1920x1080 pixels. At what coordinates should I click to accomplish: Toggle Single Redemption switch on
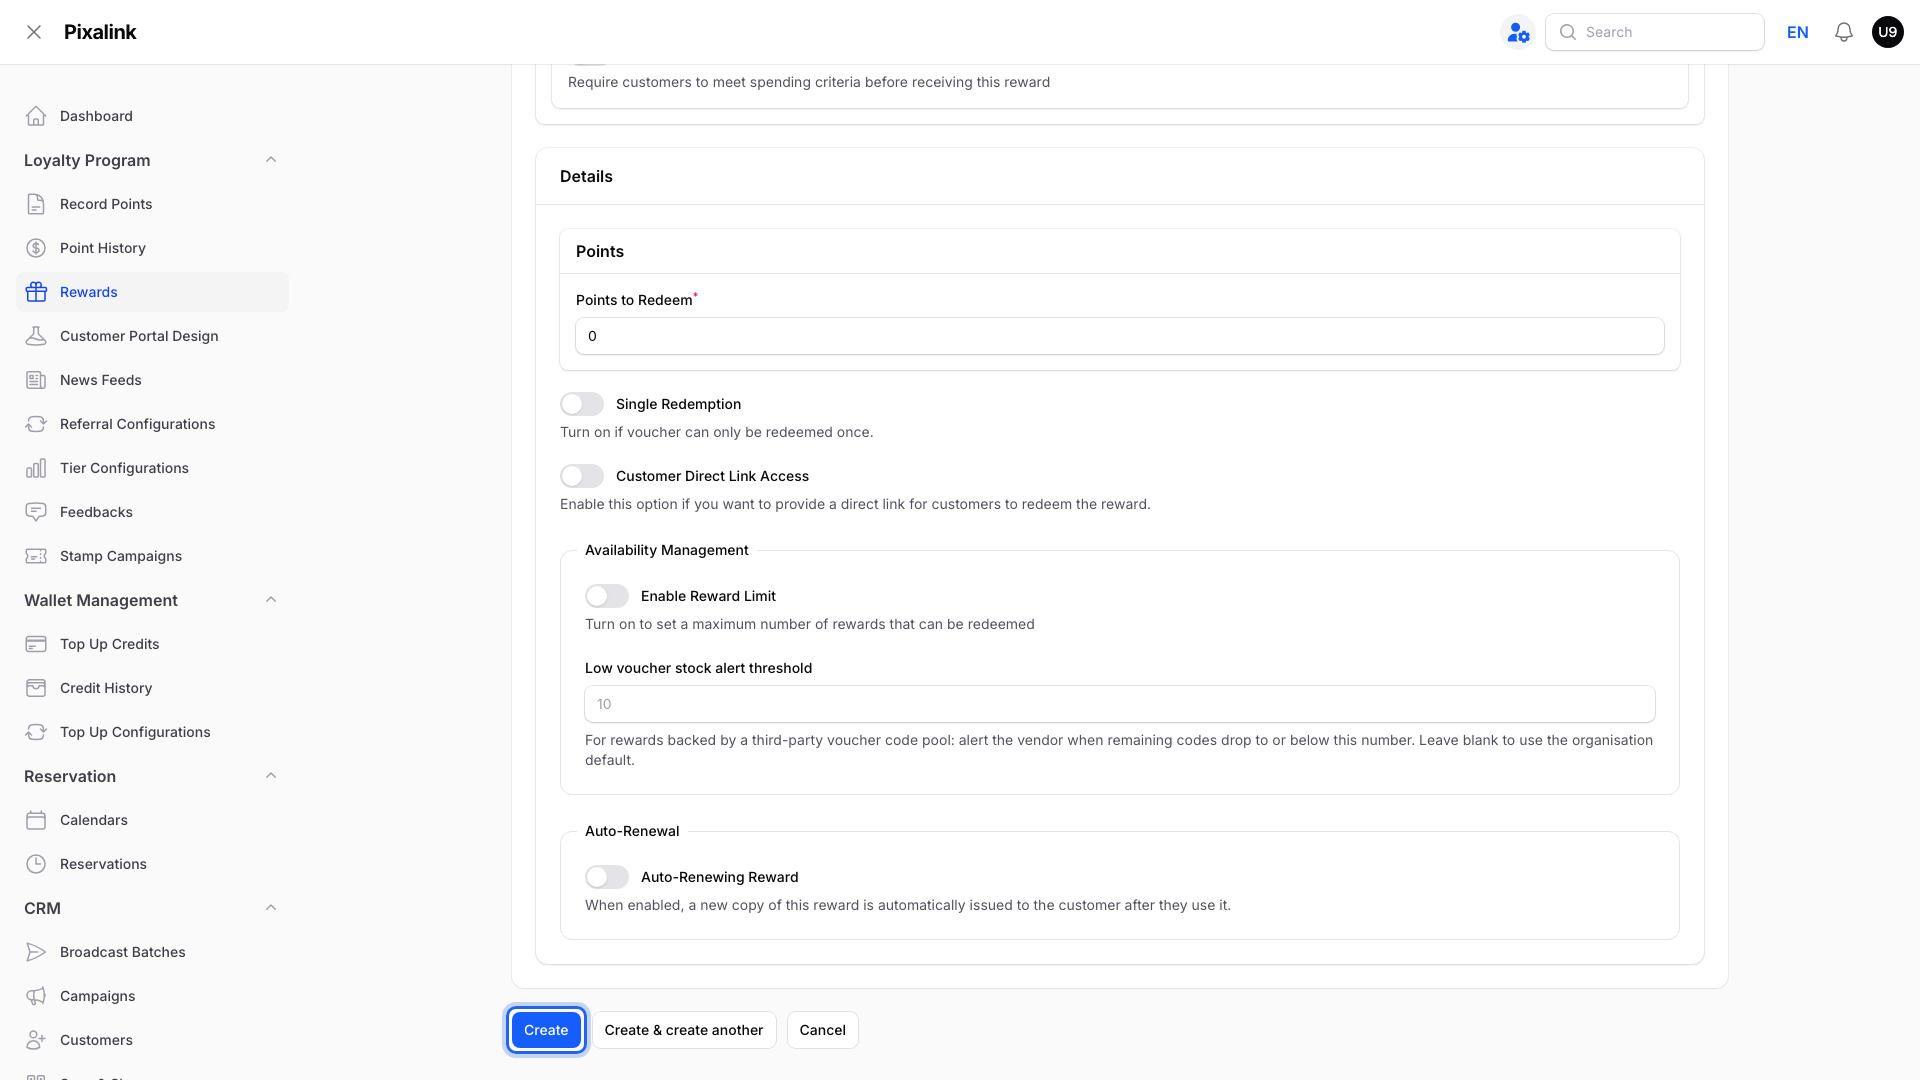[582, 404]
